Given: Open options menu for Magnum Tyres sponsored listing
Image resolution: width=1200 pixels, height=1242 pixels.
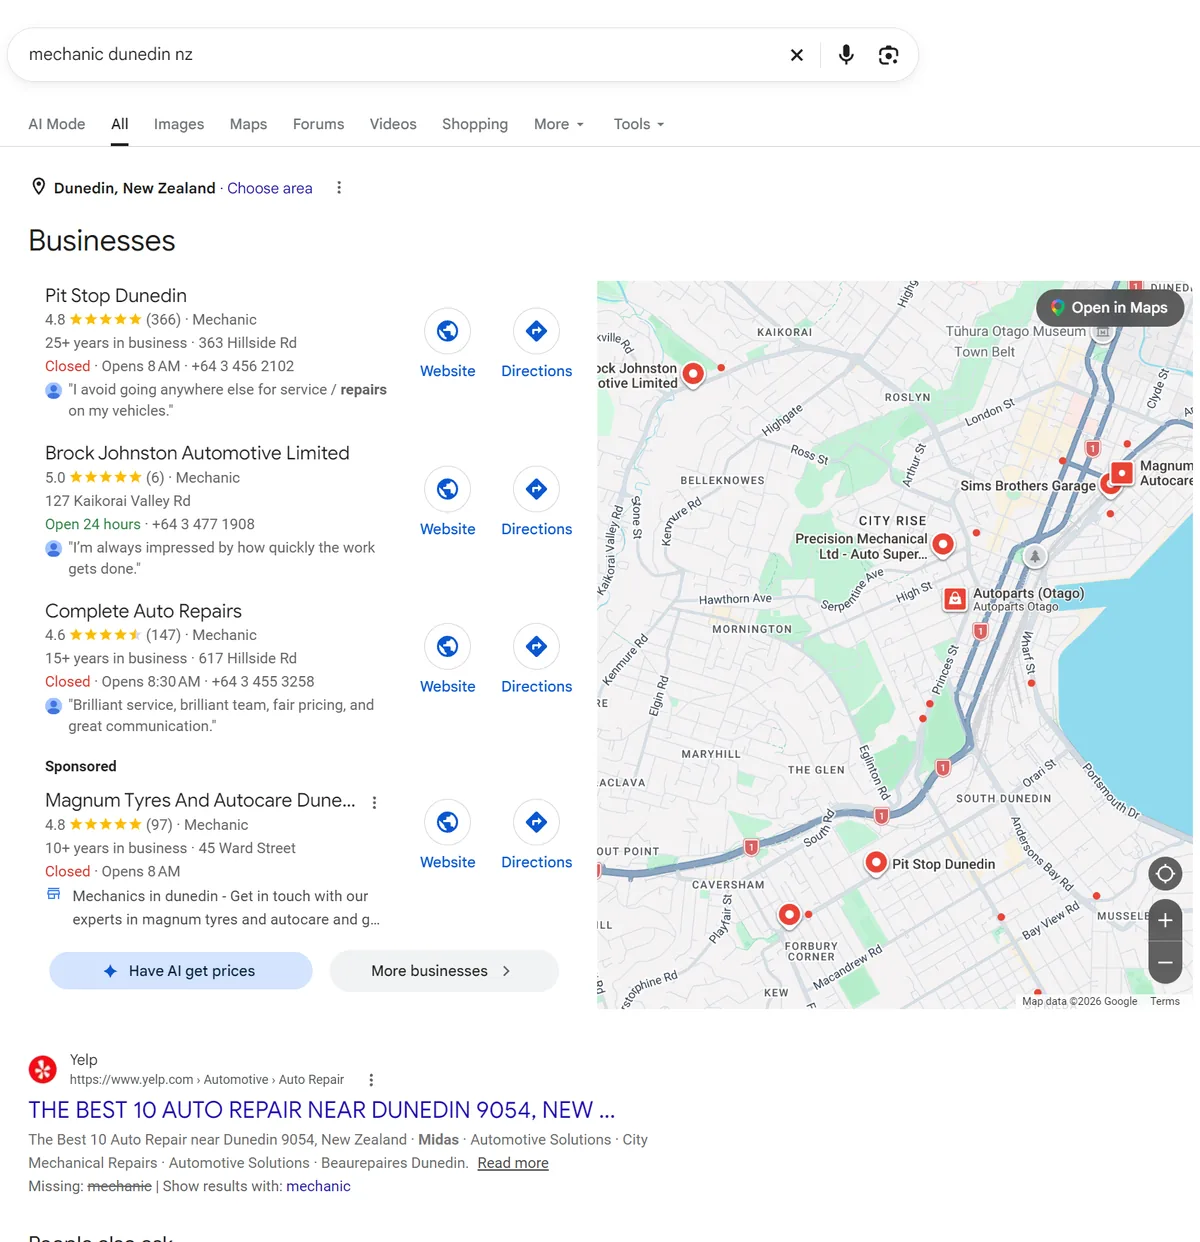Looking at the screenshot, I should click(375, 802).
